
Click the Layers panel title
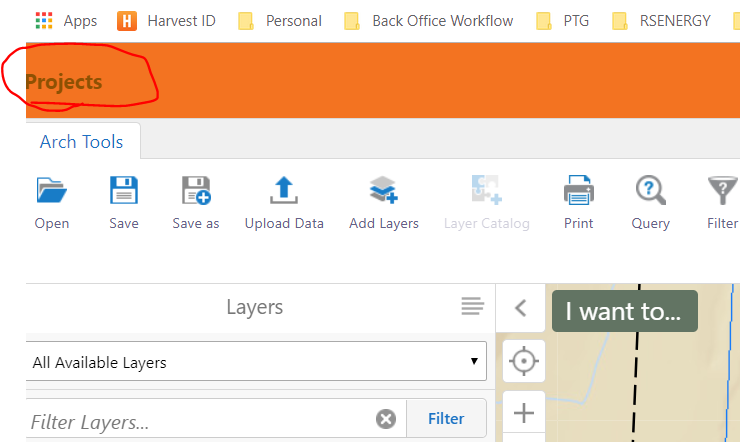click(x=254, y=307)
